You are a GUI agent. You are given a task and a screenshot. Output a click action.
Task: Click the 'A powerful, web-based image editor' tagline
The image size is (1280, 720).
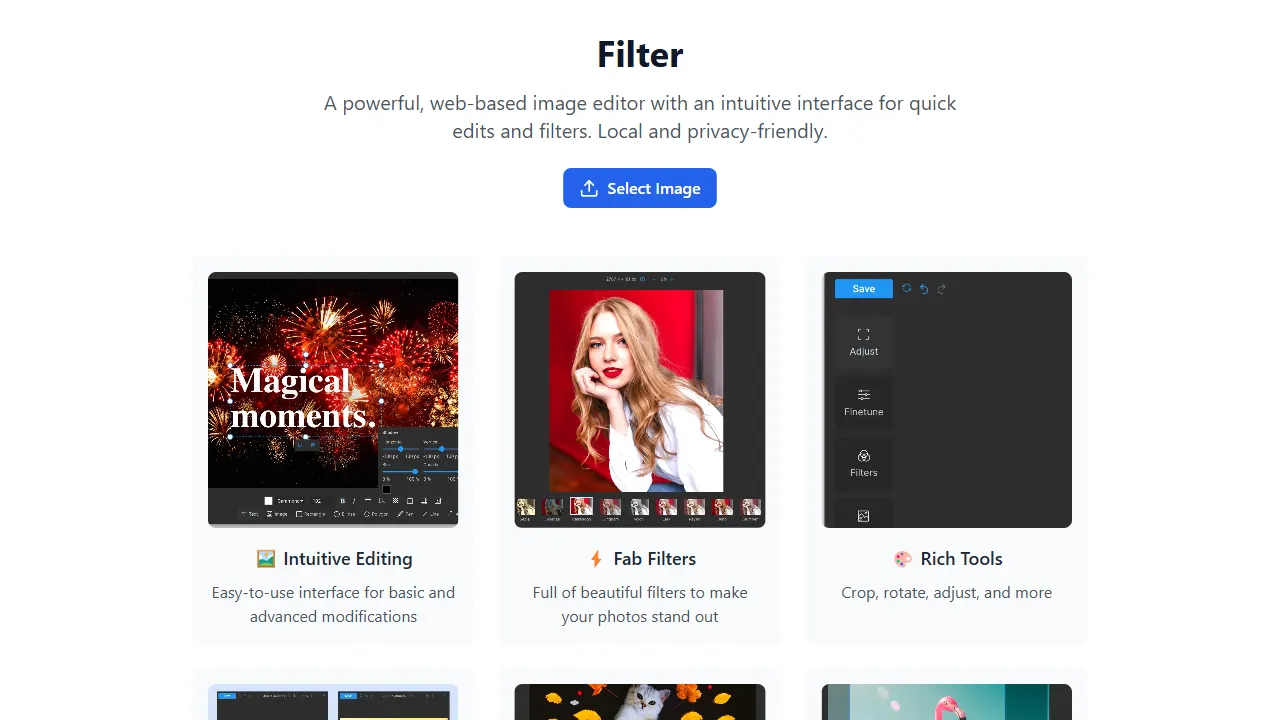[x=640, y=117]
